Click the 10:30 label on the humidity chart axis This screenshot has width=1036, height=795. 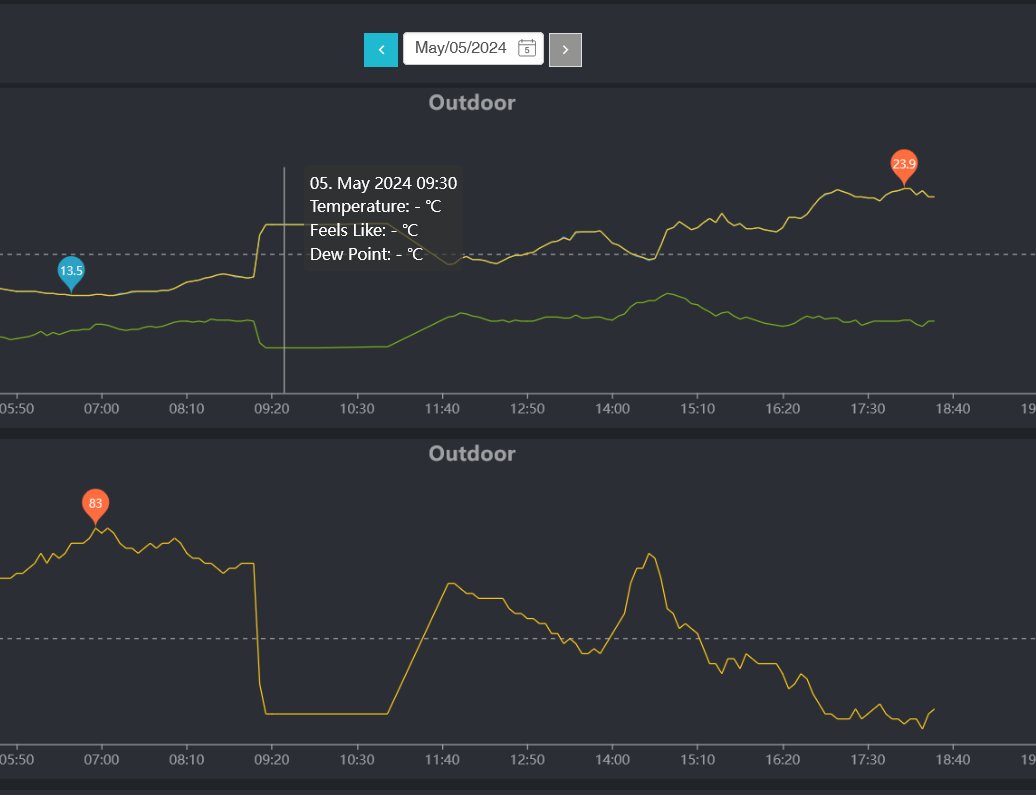357,759
